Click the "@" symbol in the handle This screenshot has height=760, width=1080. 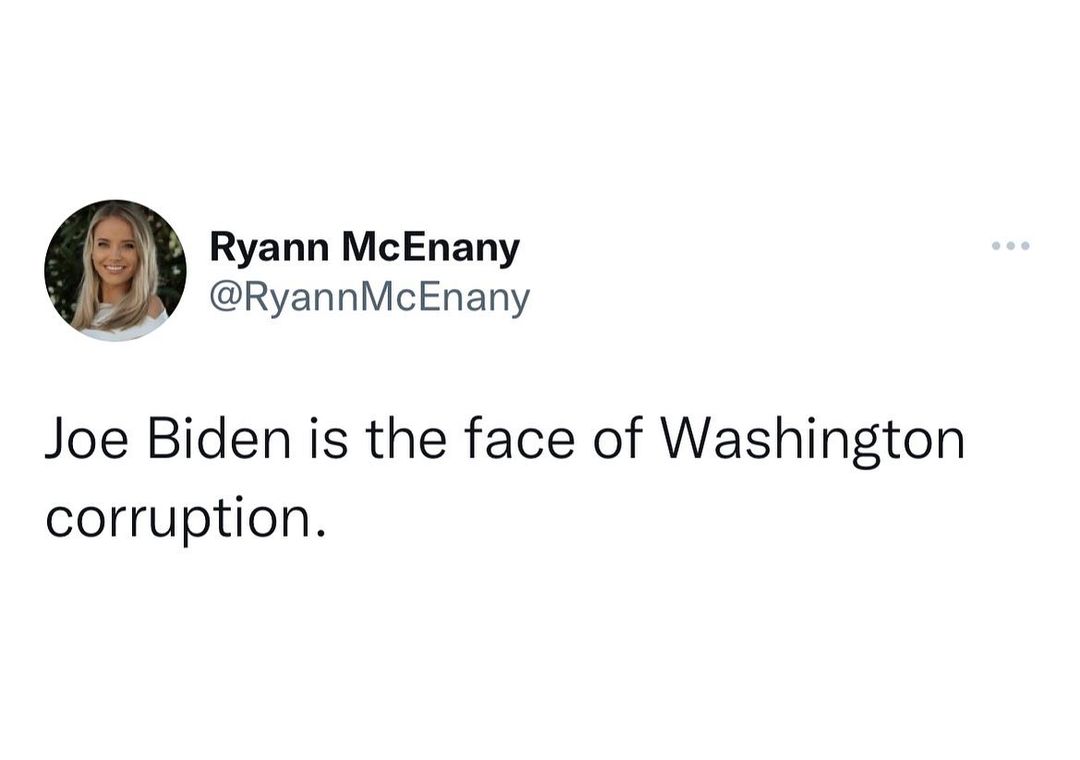pyautogui.click(x=222, y=298)
